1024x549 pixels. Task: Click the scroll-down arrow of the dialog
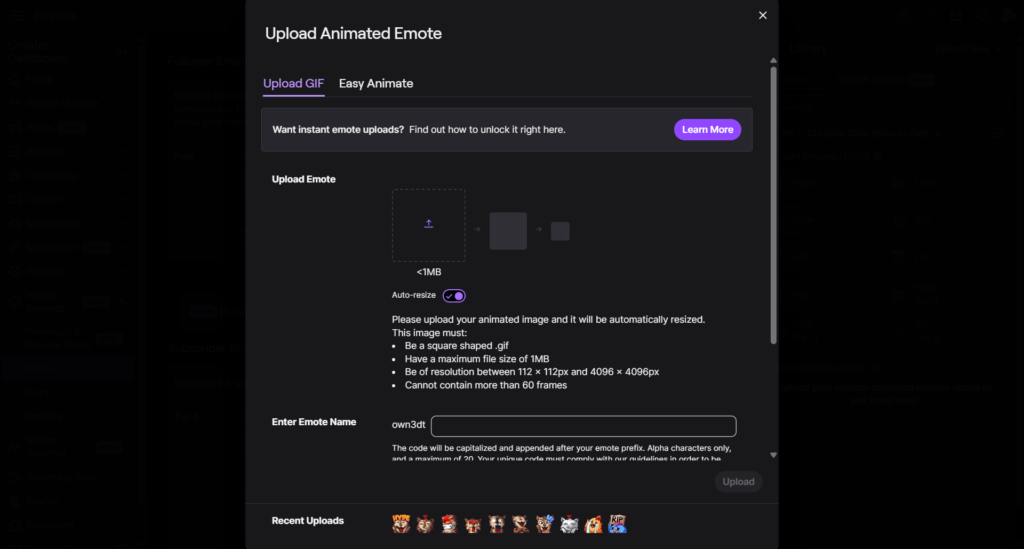tap(773, 455)
